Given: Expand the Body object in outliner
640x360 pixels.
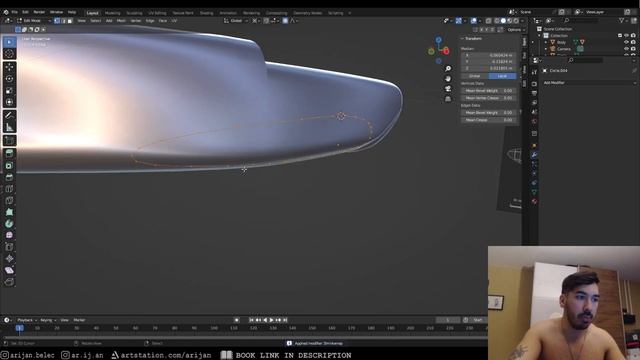Looking at the screenshot, I should pos(546,42).
